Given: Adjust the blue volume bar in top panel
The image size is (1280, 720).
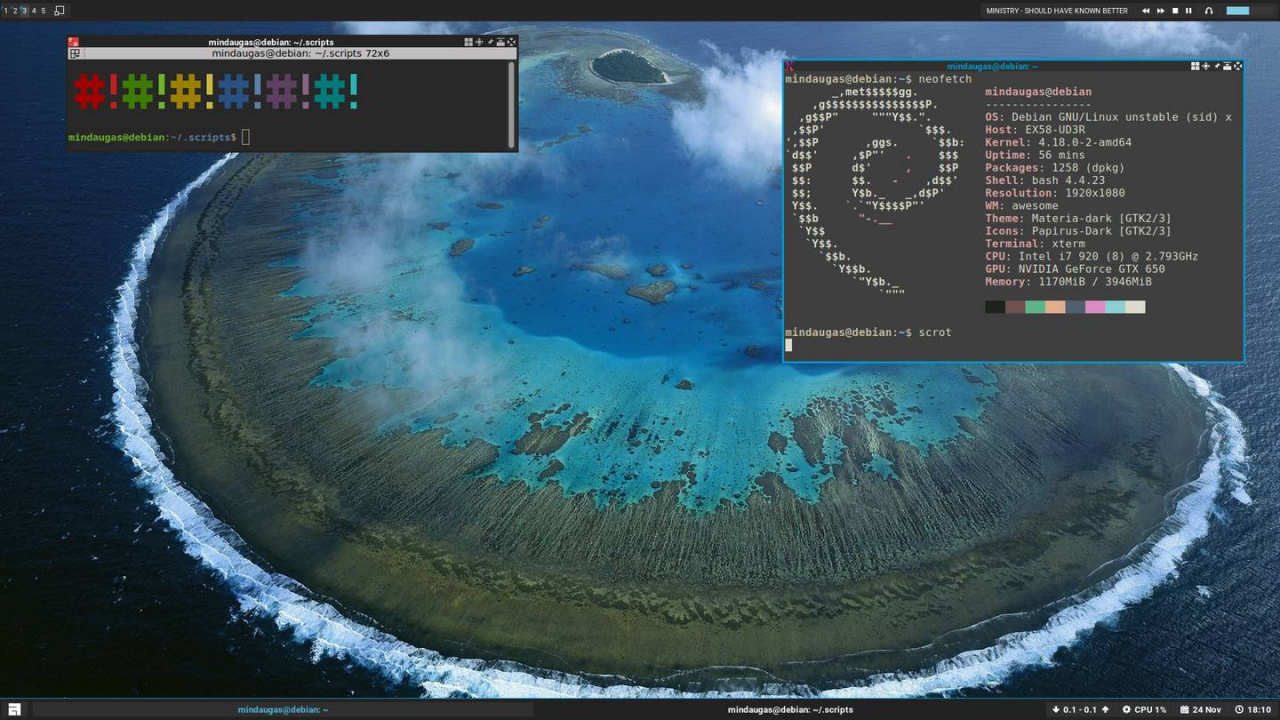Looking at the screenshot, I should pos(1238,10).
